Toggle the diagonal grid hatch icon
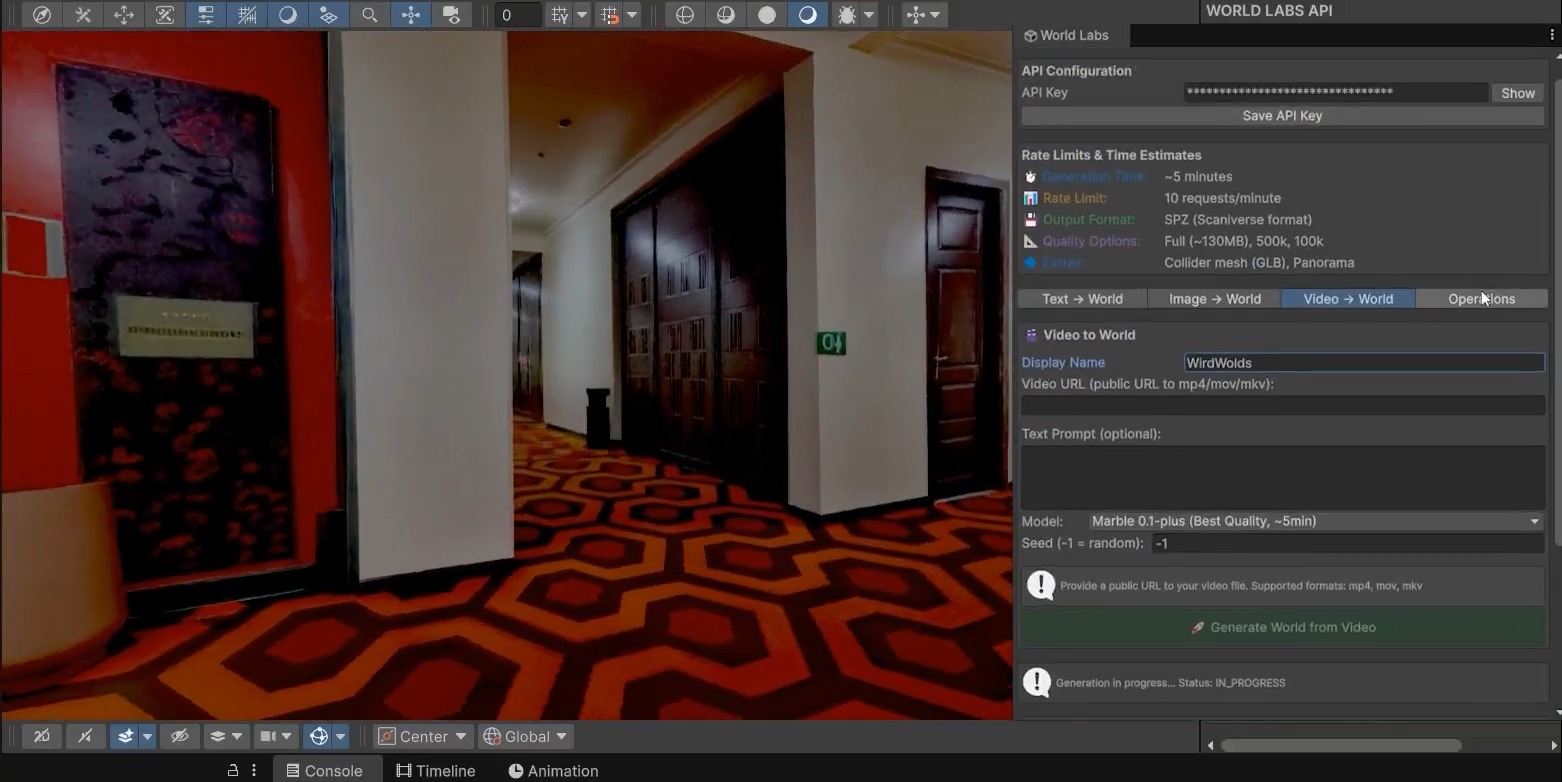The width and height of the screenshot is (1562, 782). 247,15
